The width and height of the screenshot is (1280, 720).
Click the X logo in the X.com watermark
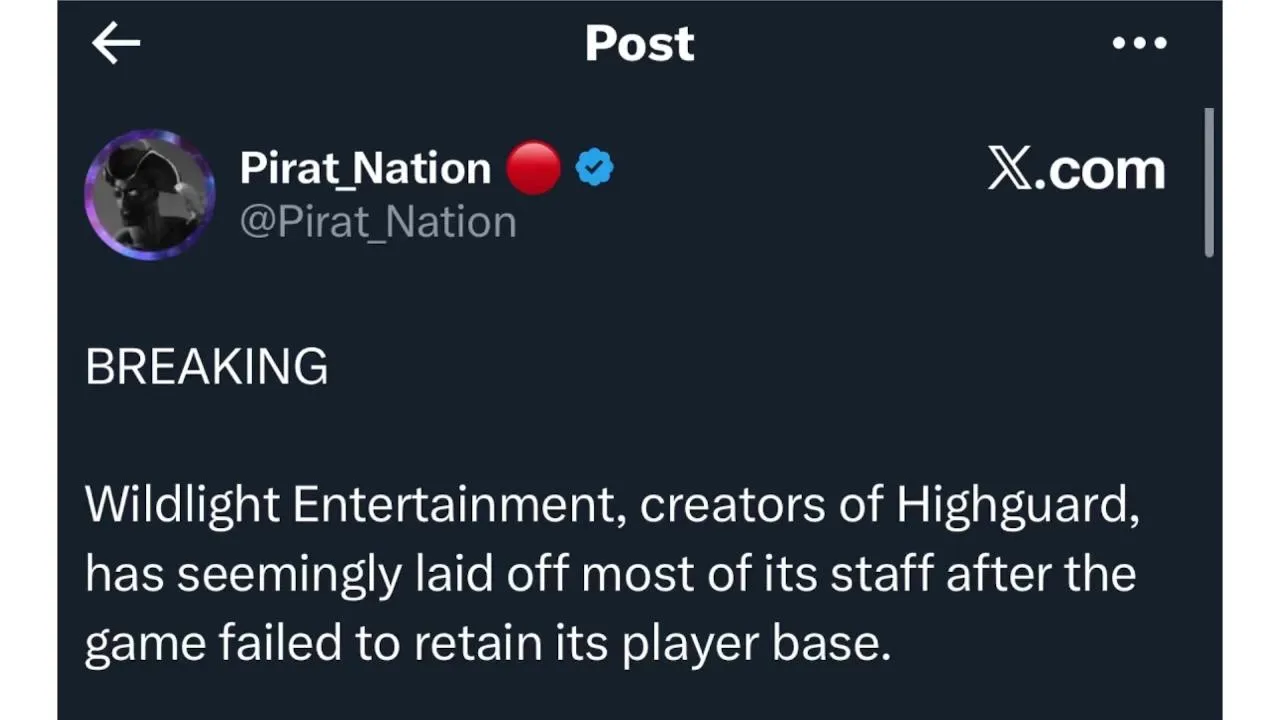(x=1010, y=170)
